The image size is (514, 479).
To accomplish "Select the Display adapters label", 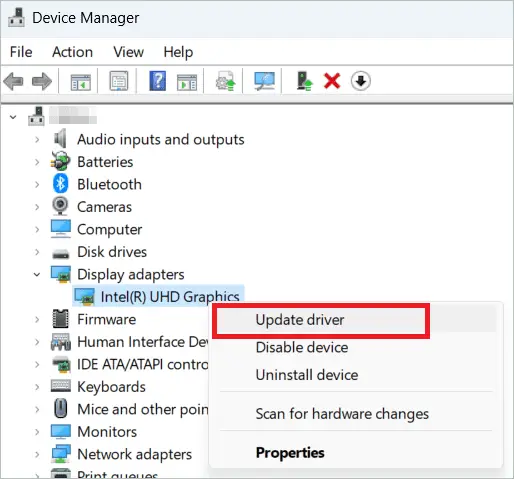I will tap(131, 275).
